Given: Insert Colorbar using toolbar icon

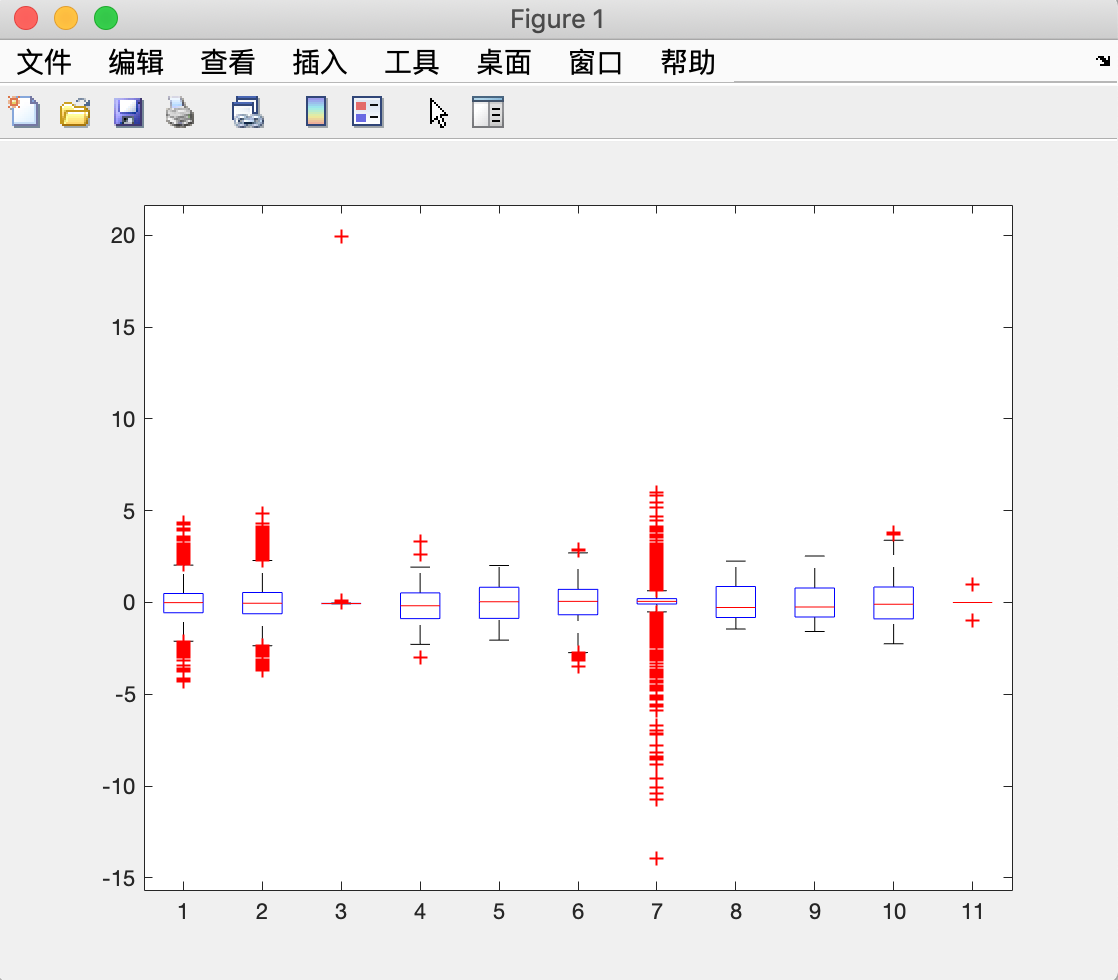Looking at the screenshot, I should [316, 113].
